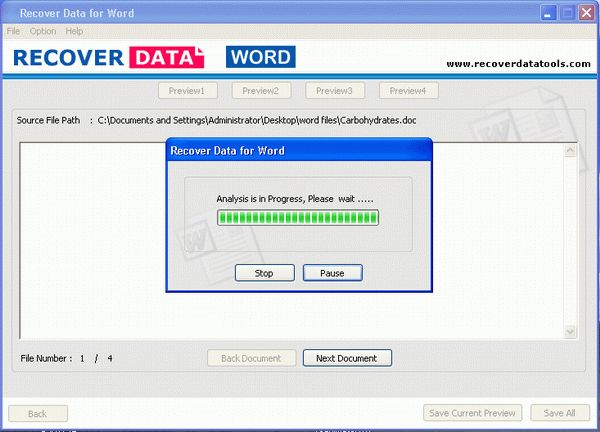Pause the analysis process

pos(333,273)
